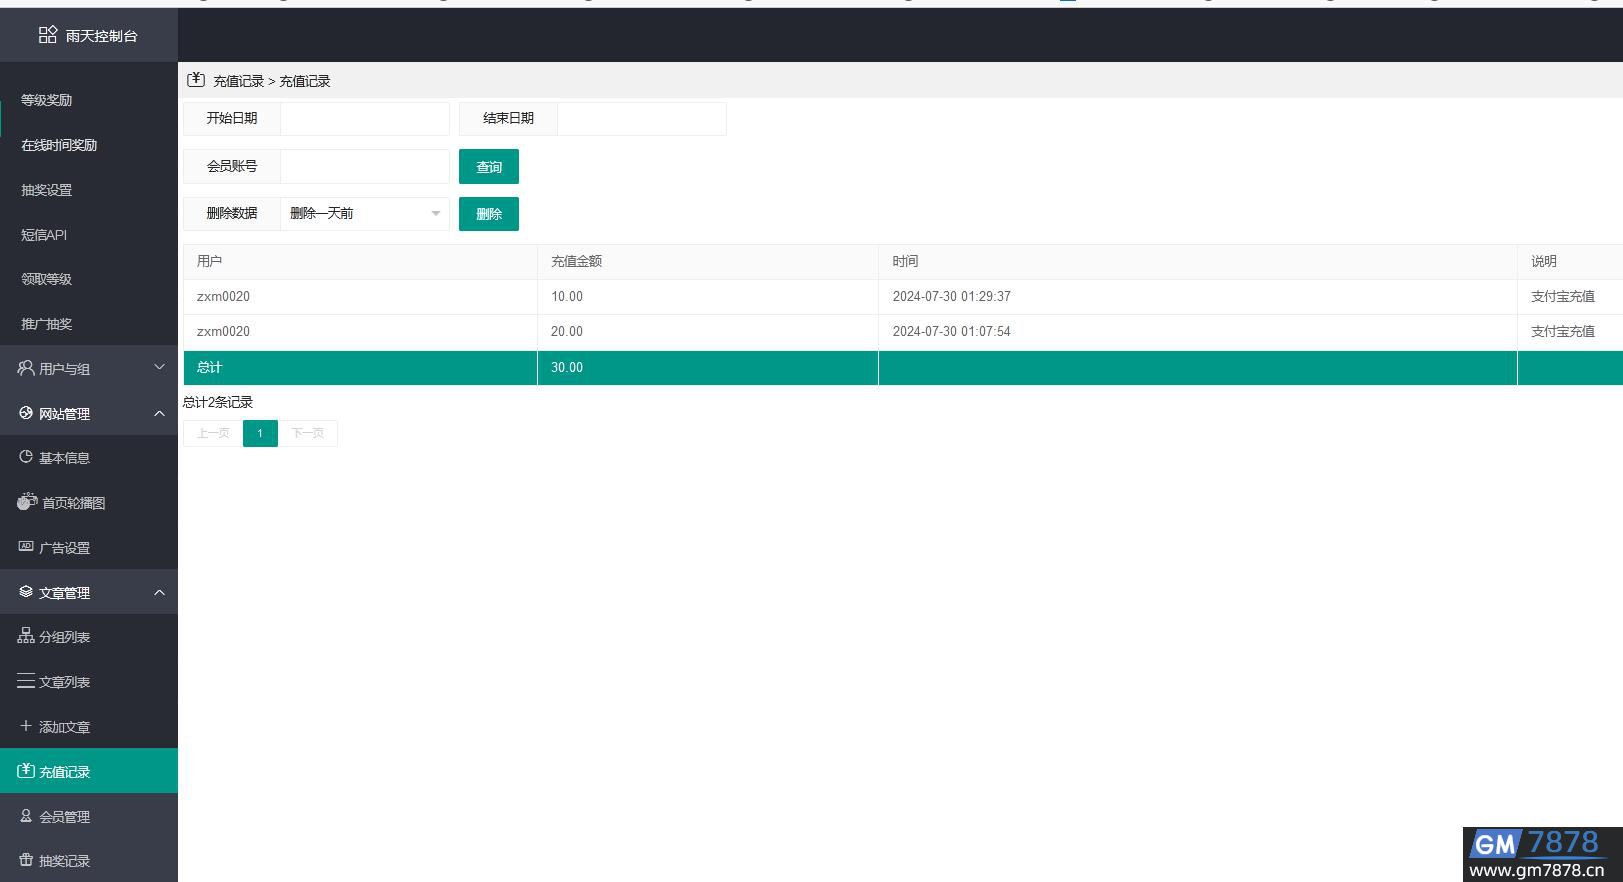1623x882 pixels.
Task: Focus the 结束日期 date field
Action: [642, 119]
